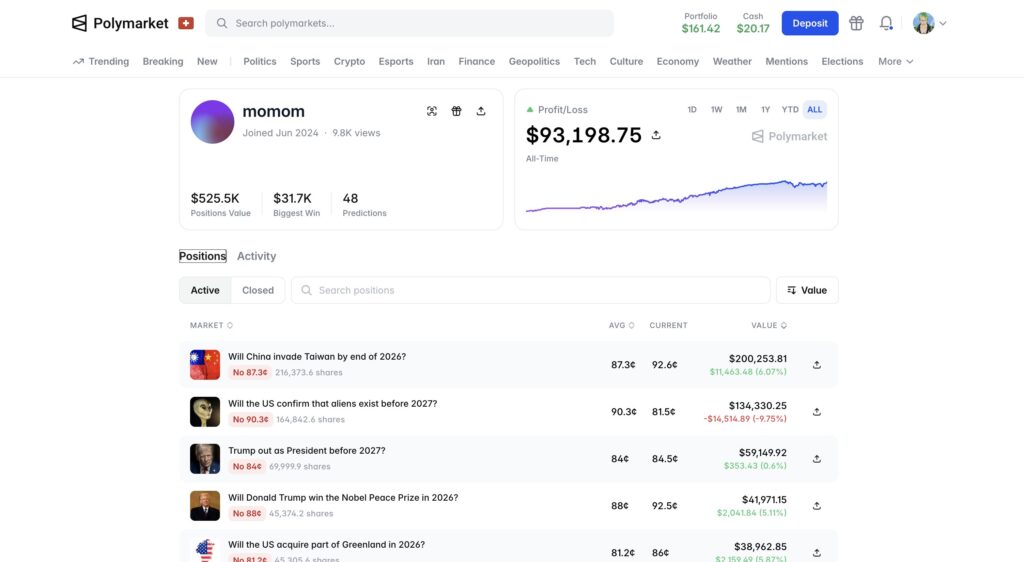
Task: Expand the More category dropdown
Action: (895, 61)
